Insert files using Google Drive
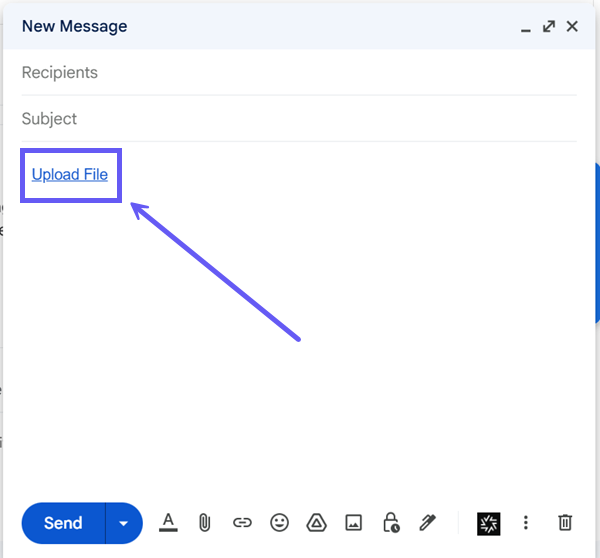Screen dimensions: 600x558 [x=316, y=523]
